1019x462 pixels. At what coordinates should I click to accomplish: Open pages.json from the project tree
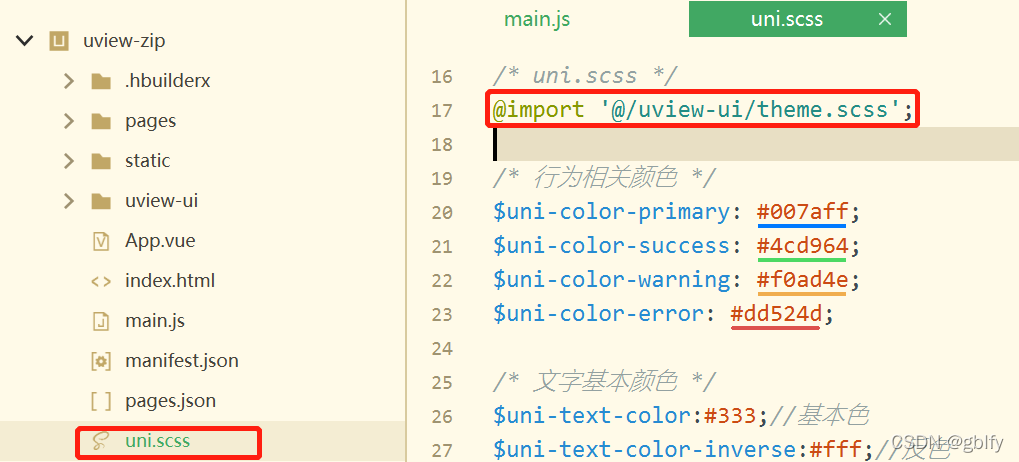pyautogui.click(x=170, y=401)
